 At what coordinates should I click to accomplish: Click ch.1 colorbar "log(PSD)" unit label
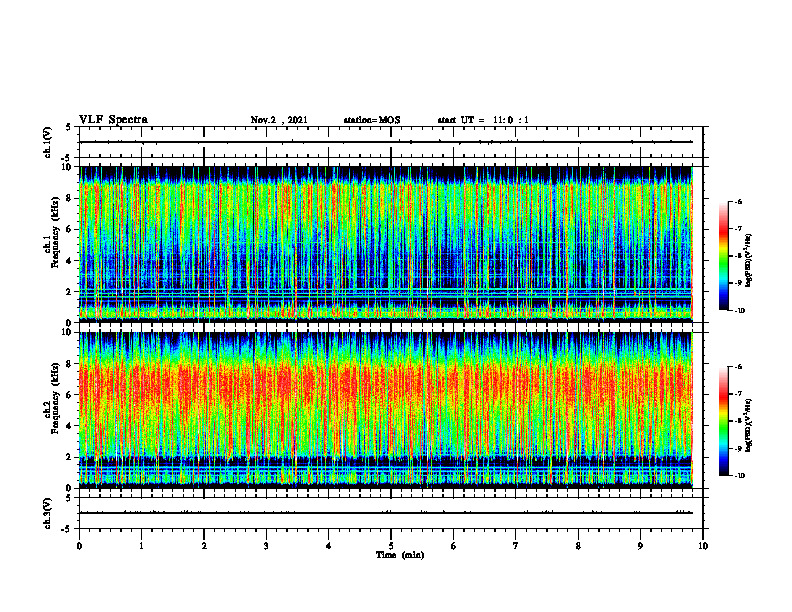point(750,261)
